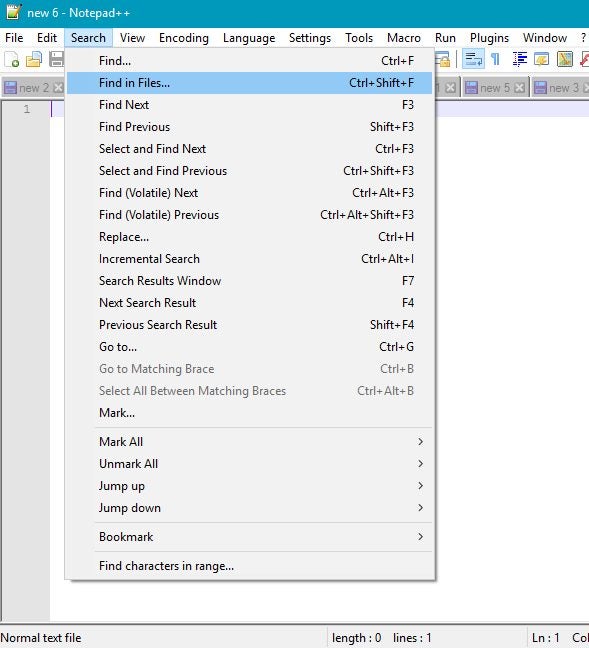The height and width of the screenshot is (648, 589).
Task: Expand the Bookmark submenu
Action: point(249,537)
